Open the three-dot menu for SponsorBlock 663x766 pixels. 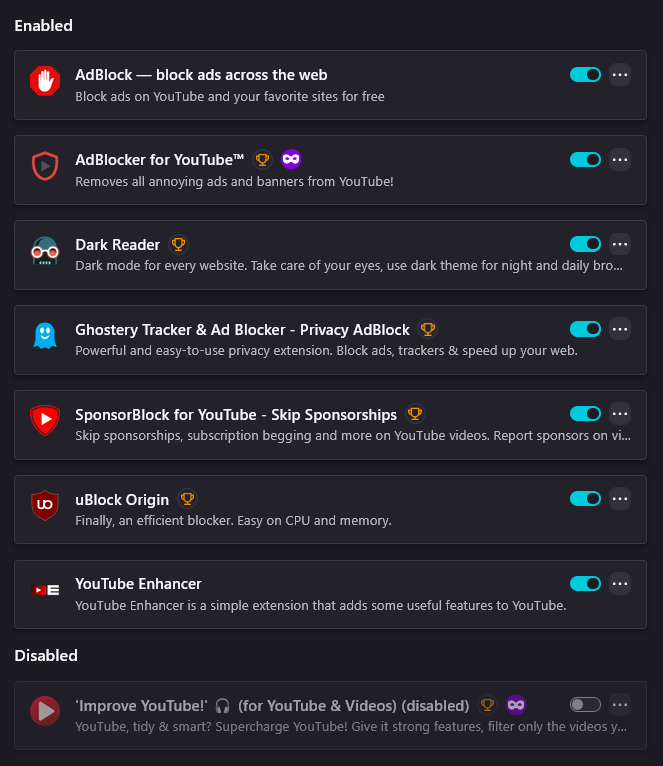[620, 414]
